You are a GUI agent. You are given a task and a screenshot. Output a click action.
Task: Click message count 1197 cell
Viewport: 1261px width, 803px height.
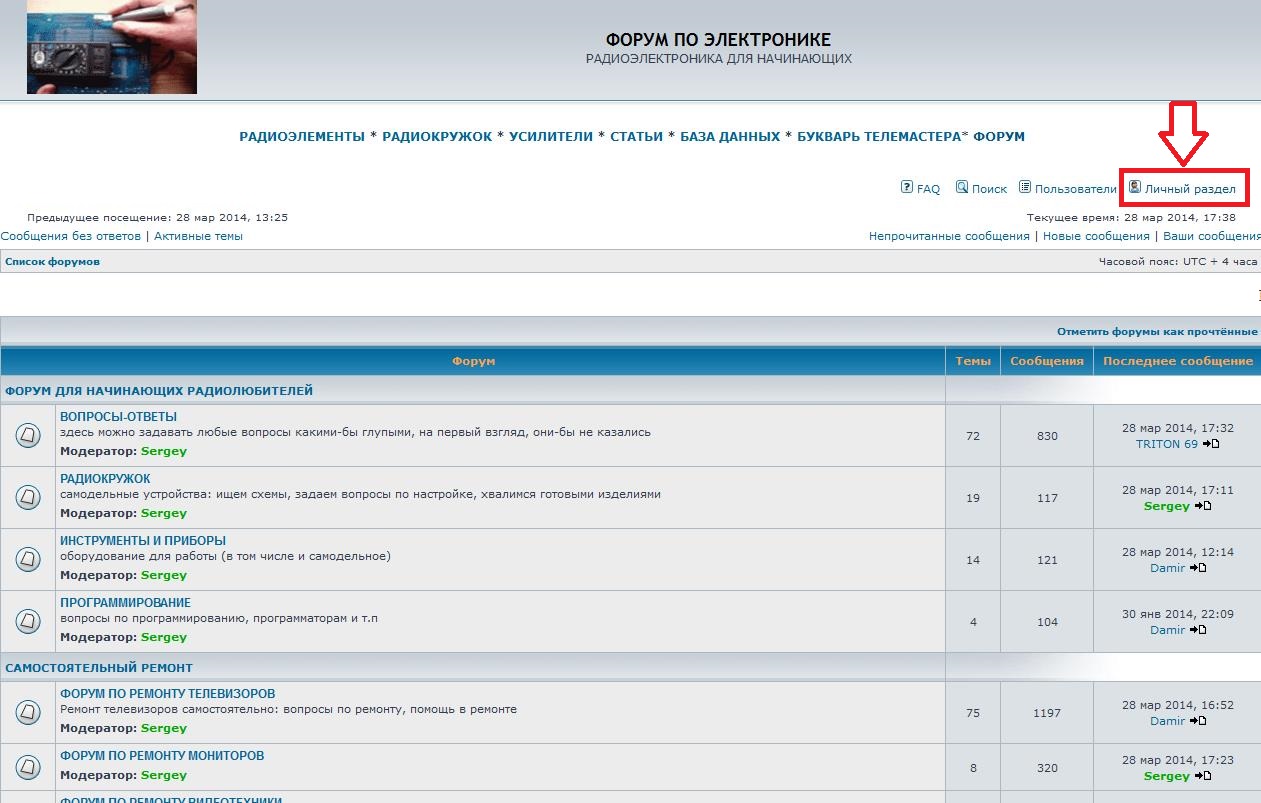pos(1047,713)
